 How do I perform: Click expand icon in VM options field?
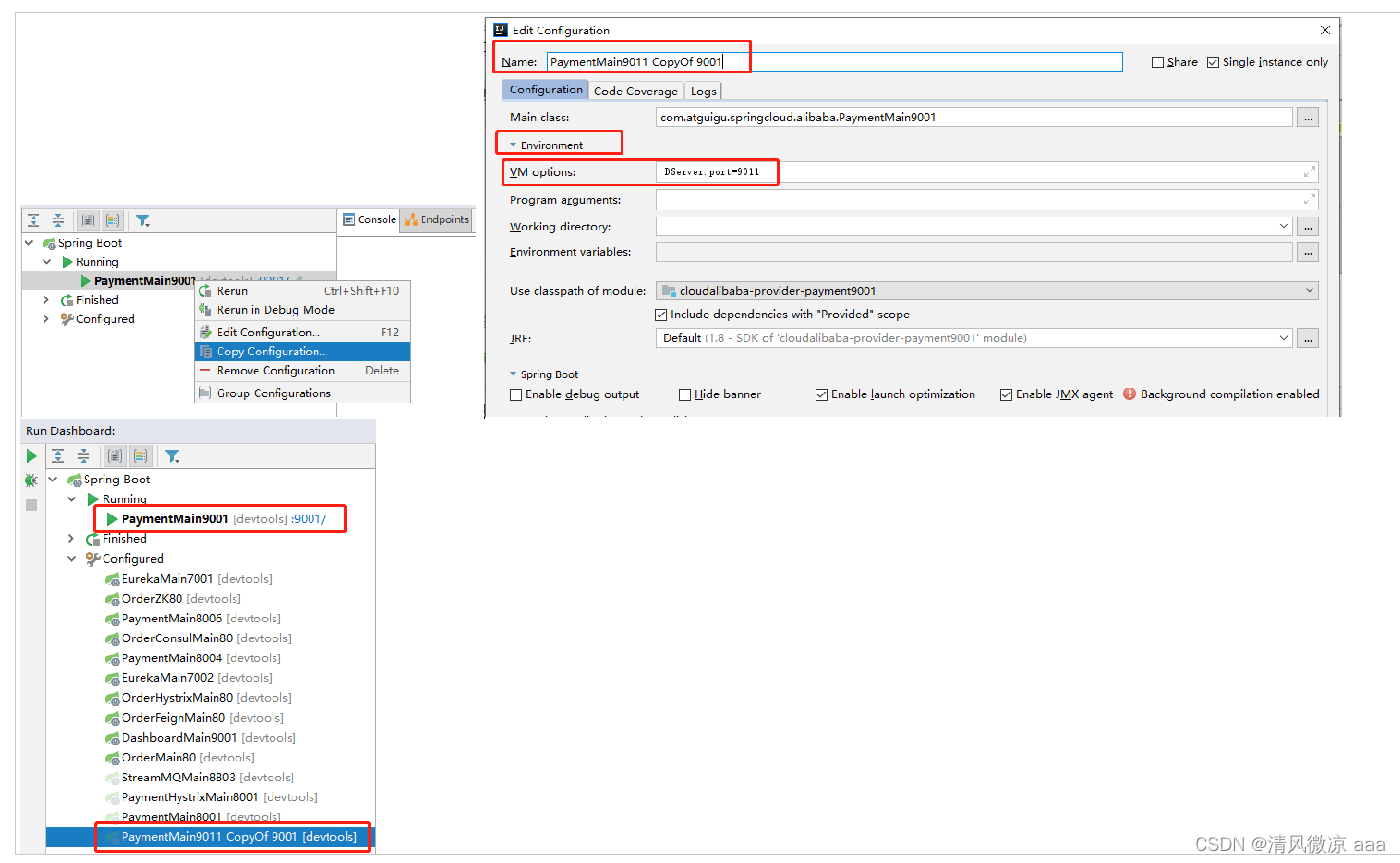tap(1309, 172)
